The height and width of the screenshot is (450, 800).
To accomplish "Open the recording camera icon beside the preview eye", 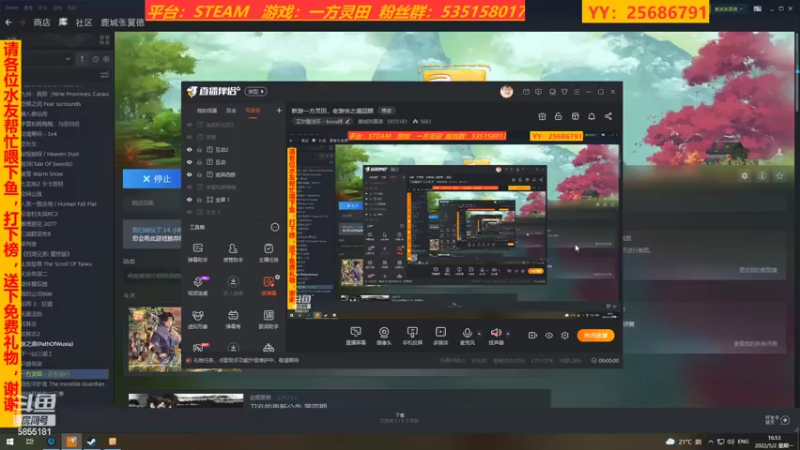I will [x=532, y=335].
